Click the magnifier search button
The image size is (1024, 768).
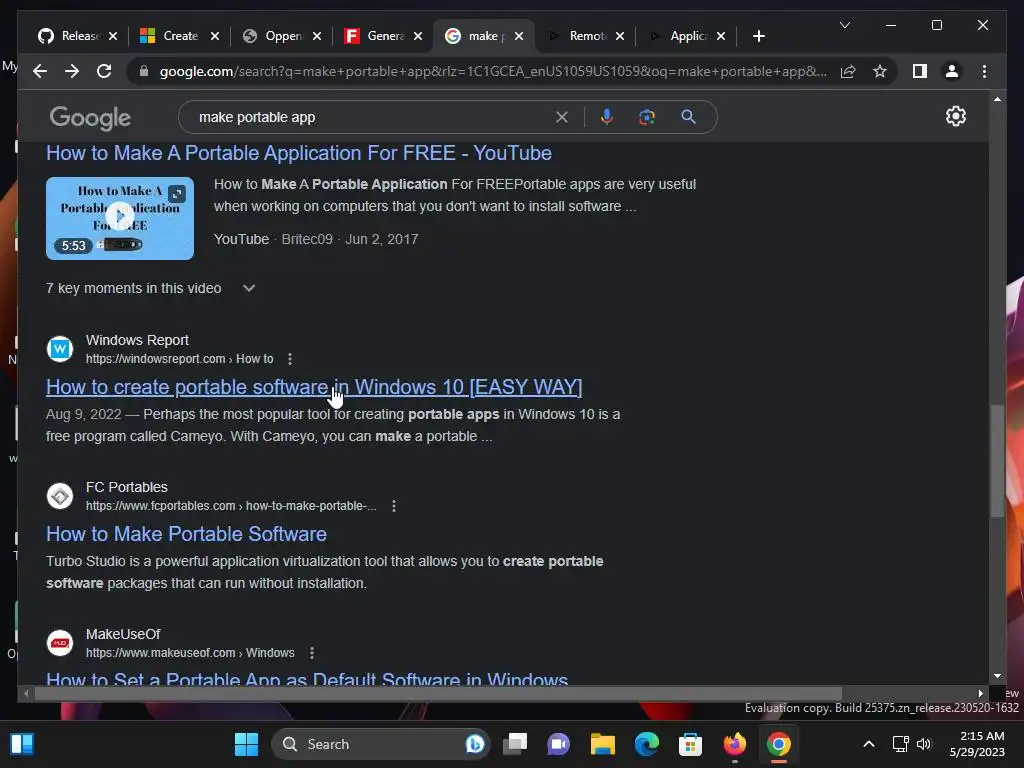(x=688, y=117)
